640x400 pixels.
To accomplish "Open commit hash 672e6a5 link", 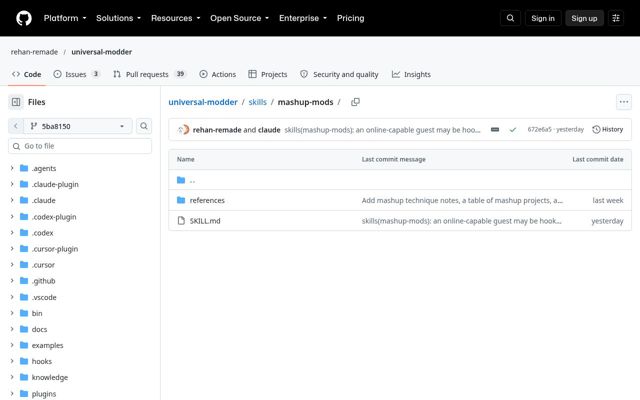I will [x=539, y=129].
